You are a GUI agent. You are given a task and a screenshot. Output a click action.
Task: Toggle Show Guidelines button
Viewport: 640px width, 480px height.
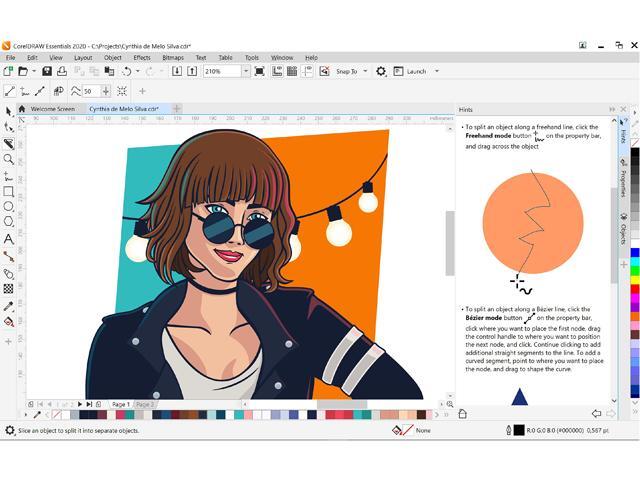pyautogui.click(x=307, y=71)
